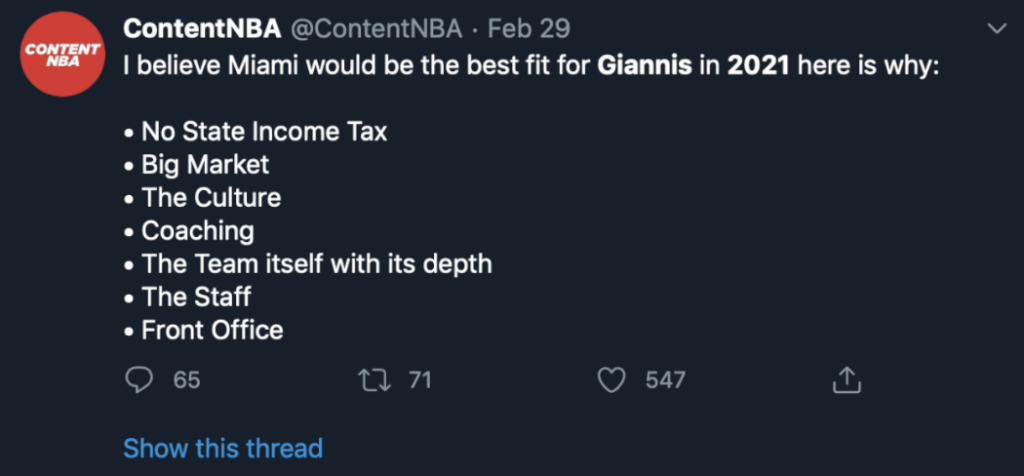
Task: Click the Feb 29 timestamp
Action: click(529, 29)
